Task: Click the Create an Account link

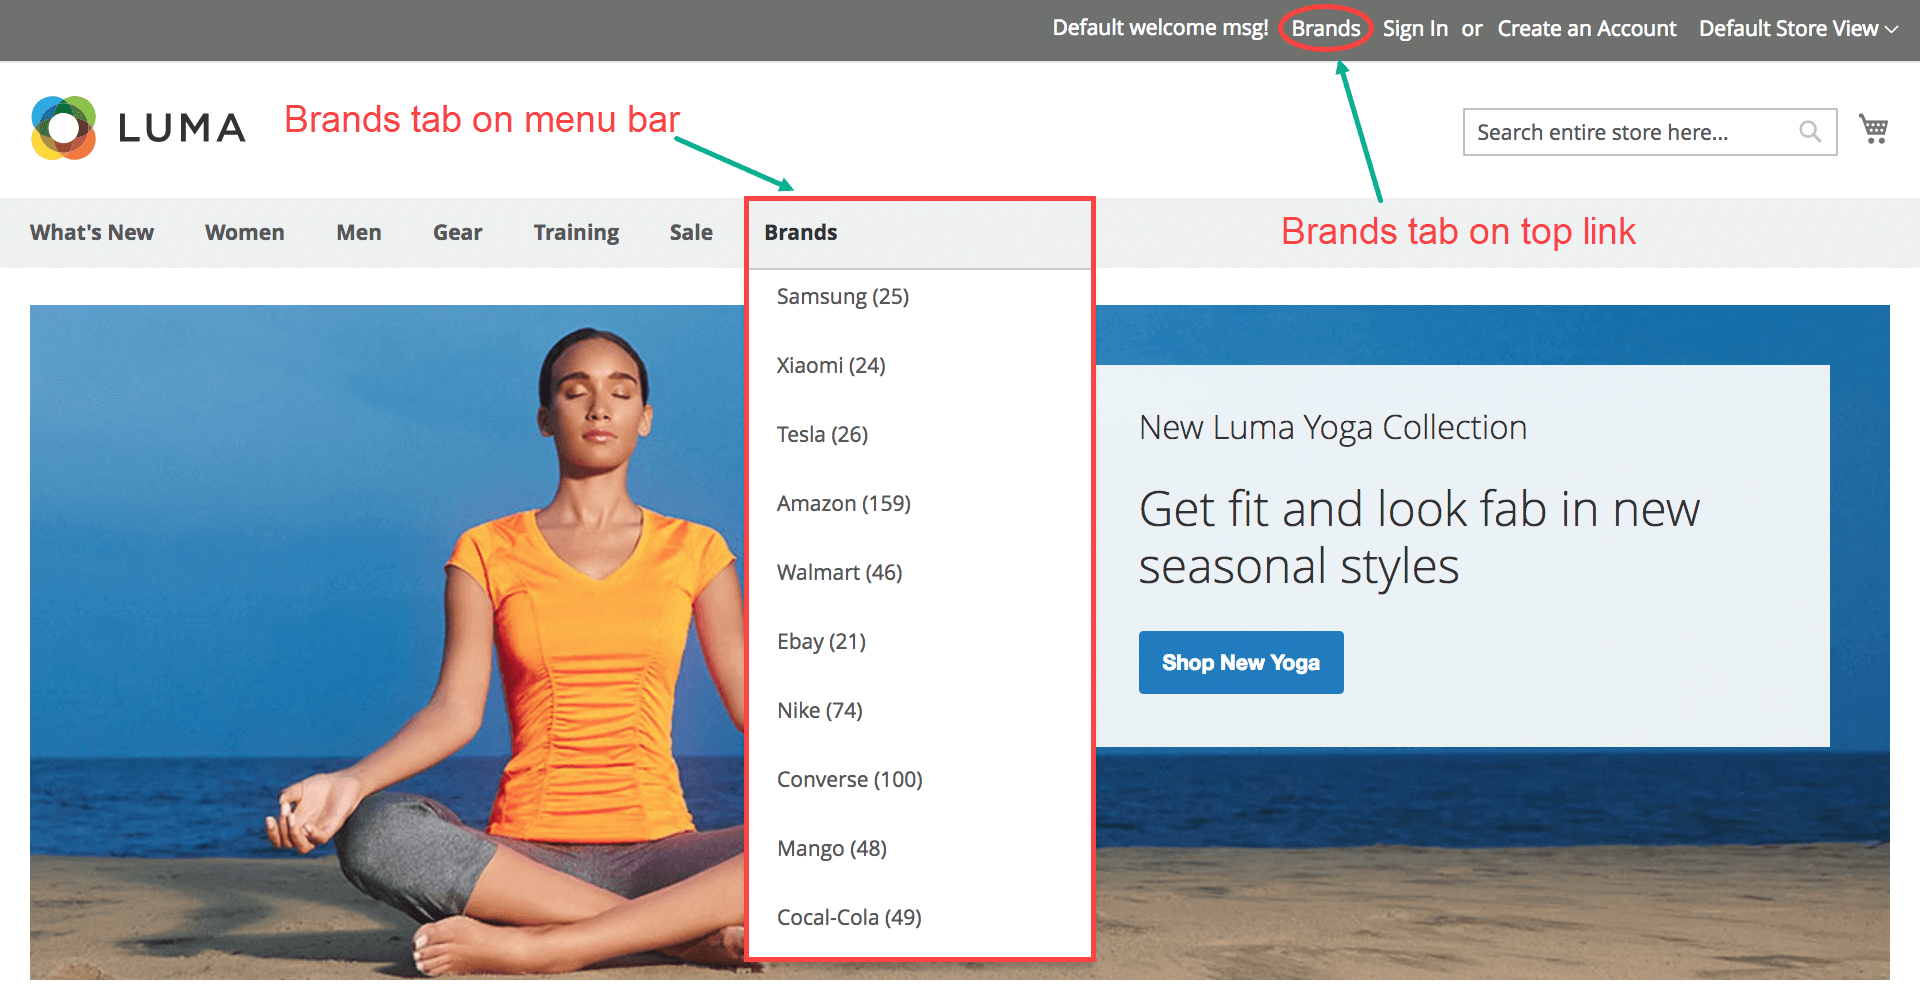Action: pos(1586,28)
